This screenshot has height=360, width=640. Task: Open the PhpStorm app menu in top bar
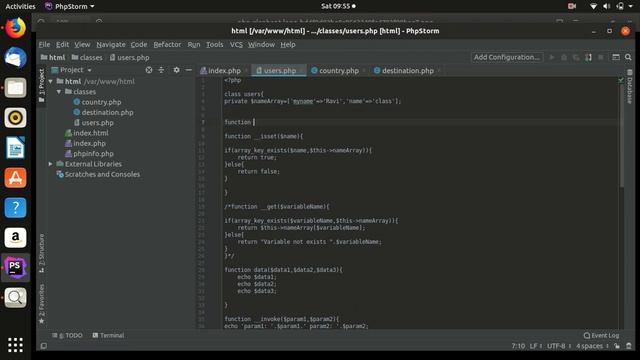[x=70, y=6]
